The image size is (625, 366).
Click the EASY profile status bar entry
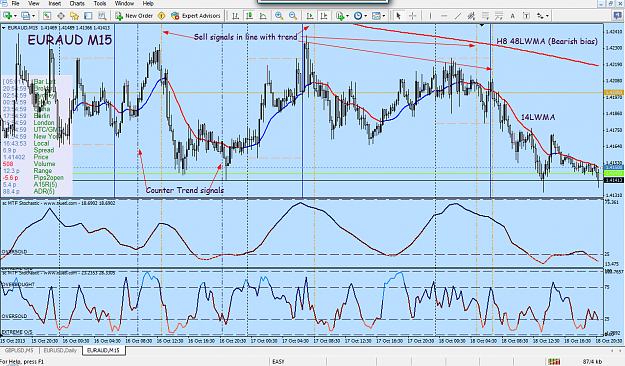click(278, 362)
